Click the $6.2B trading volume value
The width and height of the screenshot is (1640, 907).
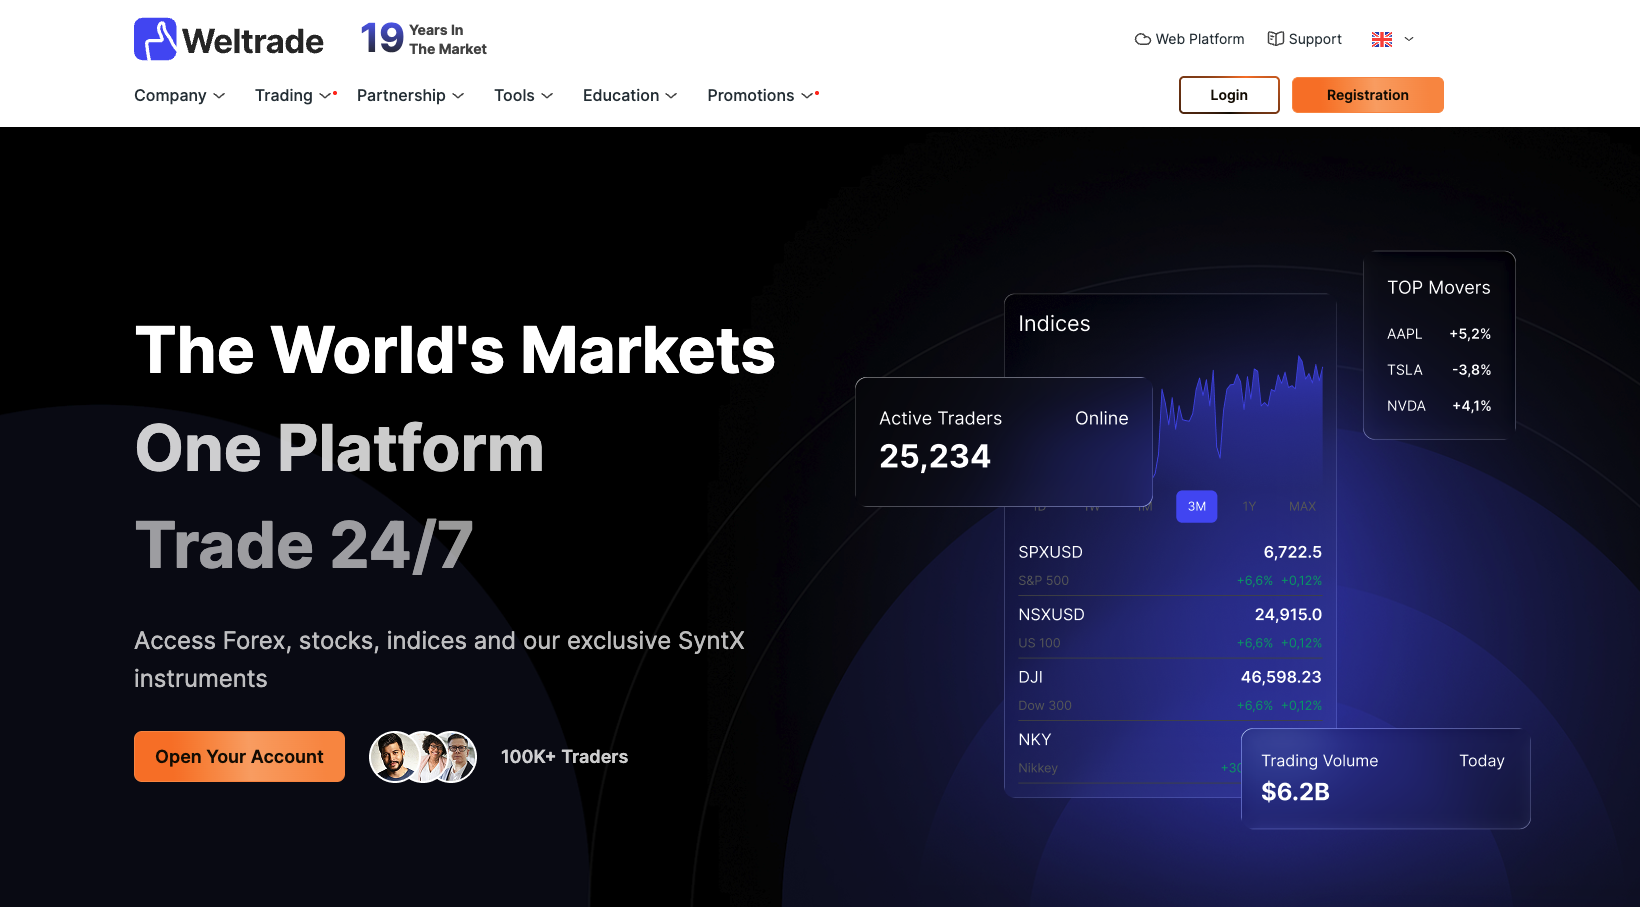click(x=1295, y=792)
